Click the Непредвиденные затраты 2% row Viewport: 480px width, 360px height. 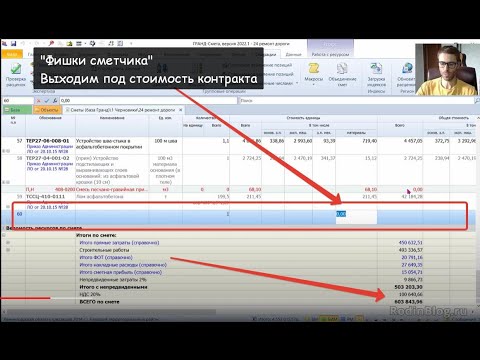tap(113, 279)
